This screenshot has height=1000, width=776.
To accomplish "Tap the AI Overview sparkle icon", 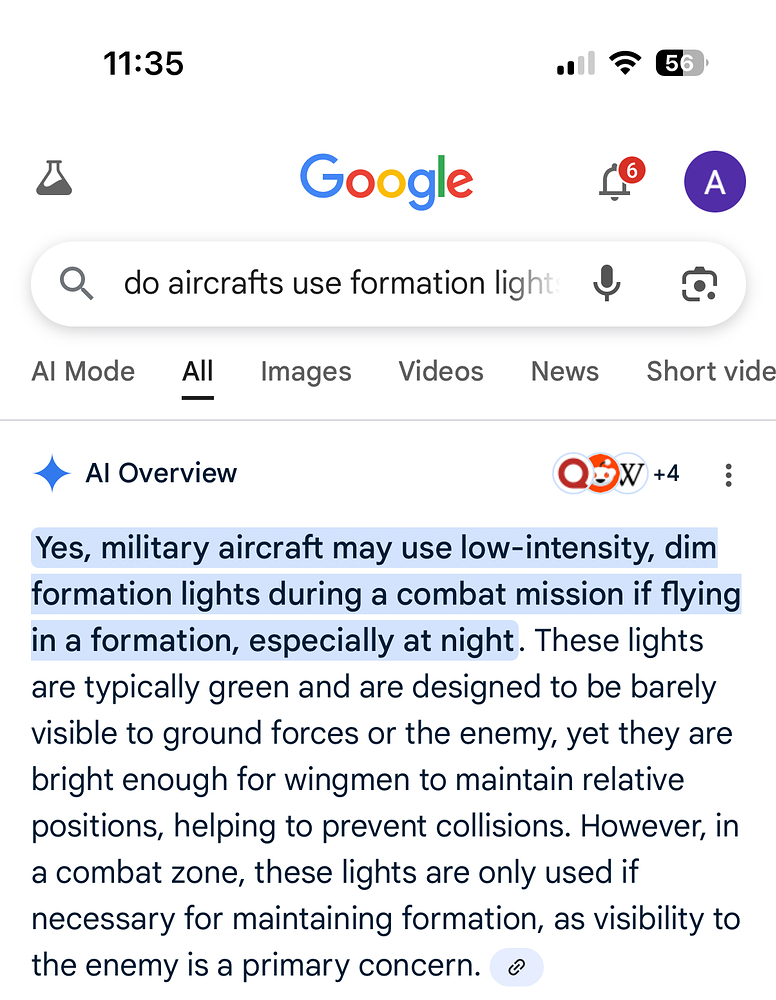I will coord(51,473).
